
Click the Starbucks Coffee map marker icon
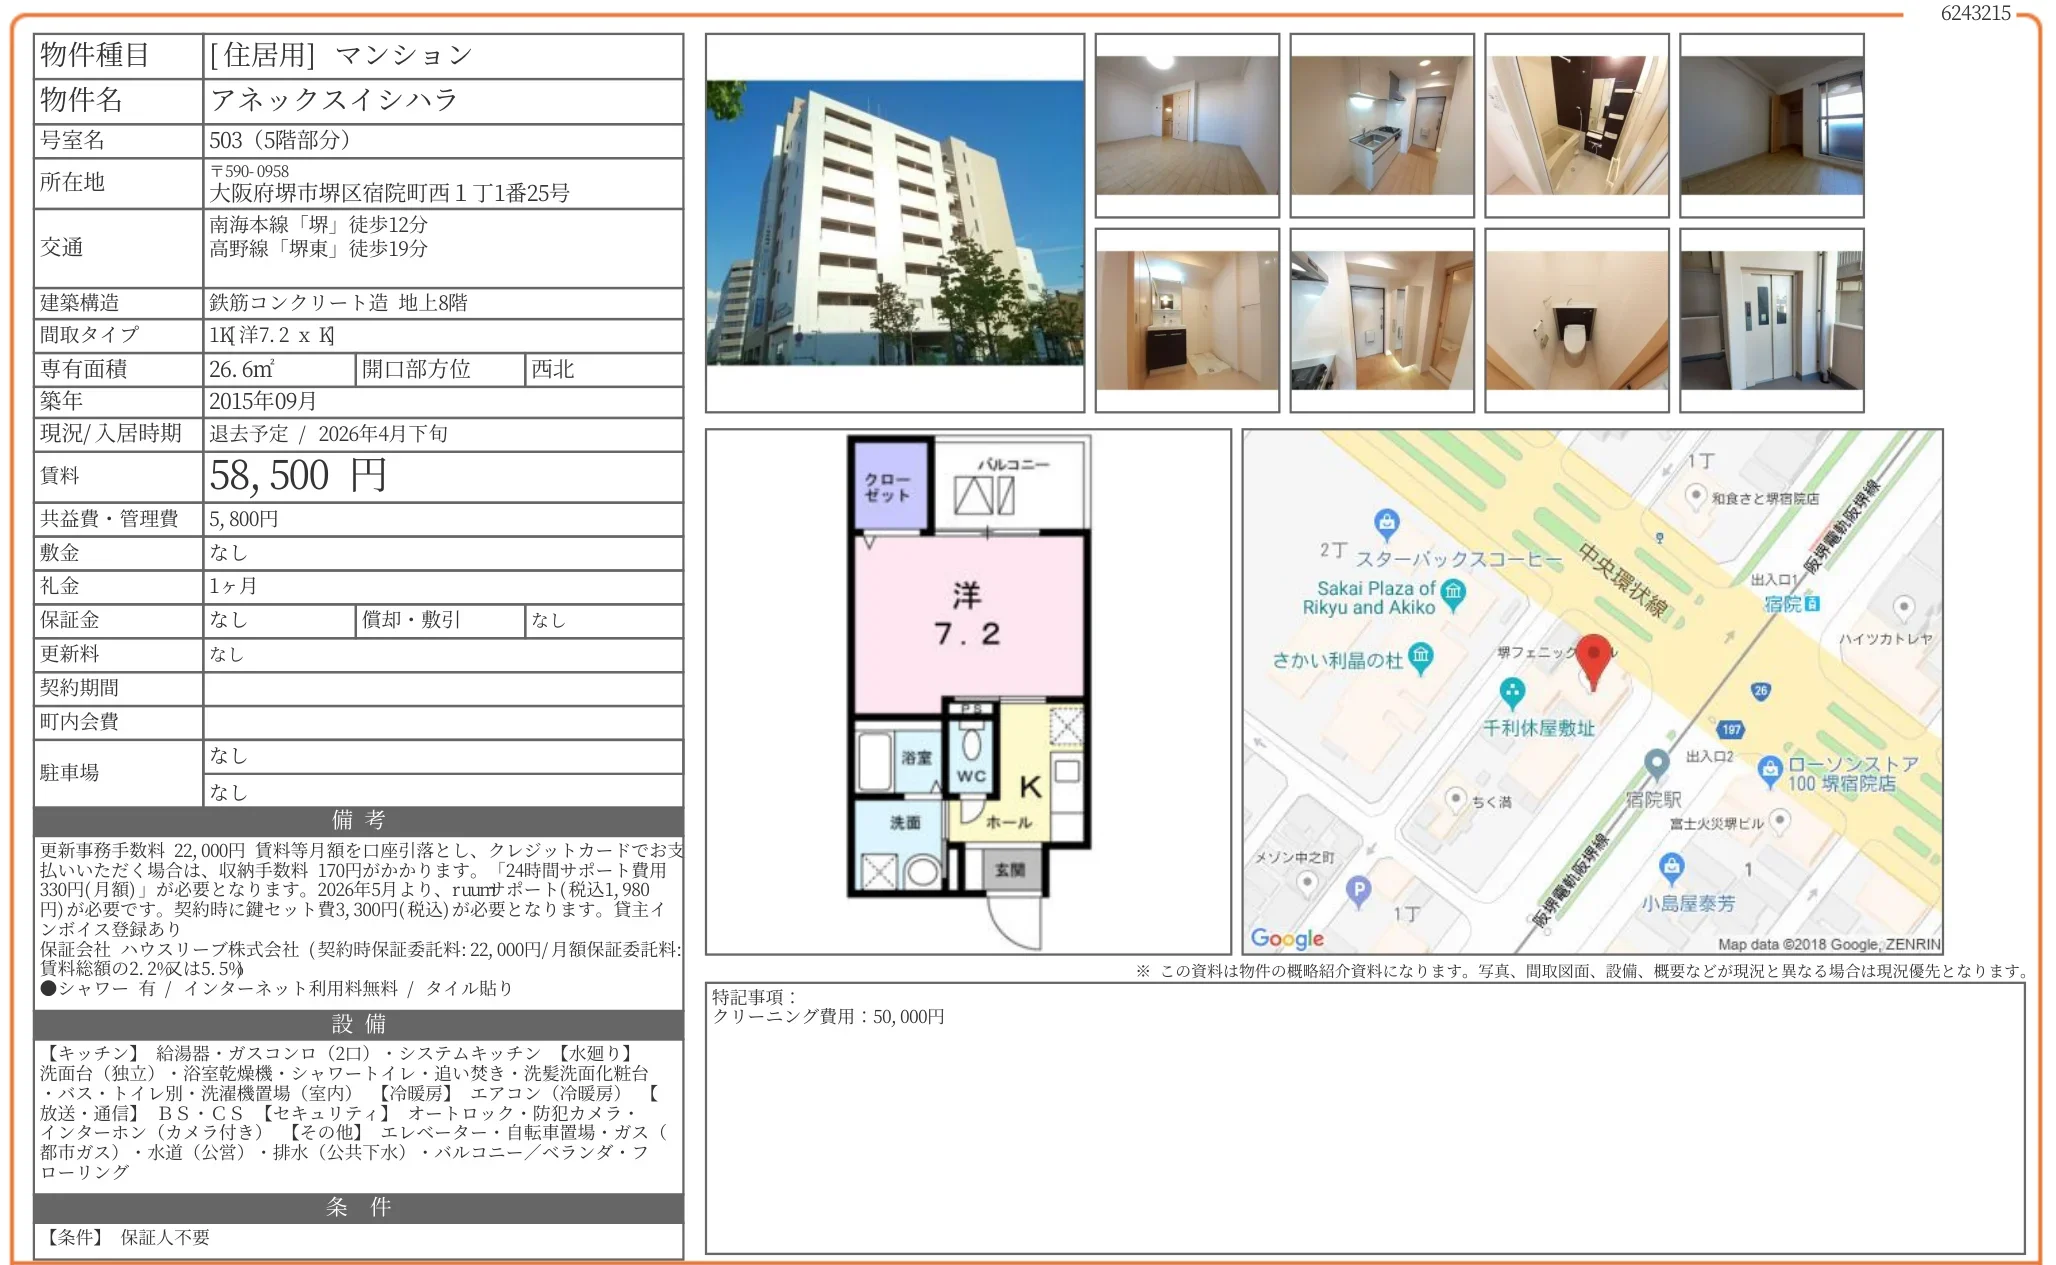click(1386, 522)
